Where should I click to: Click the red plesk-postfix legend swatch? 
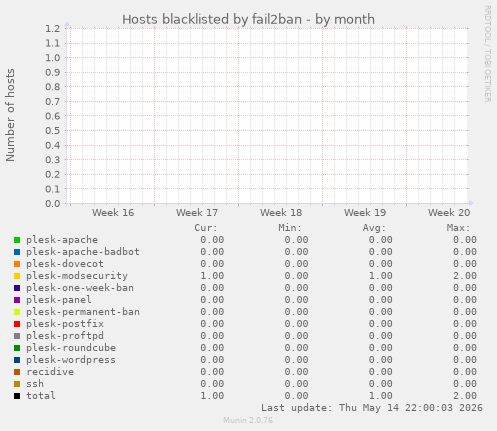click(x=17, y=324)
